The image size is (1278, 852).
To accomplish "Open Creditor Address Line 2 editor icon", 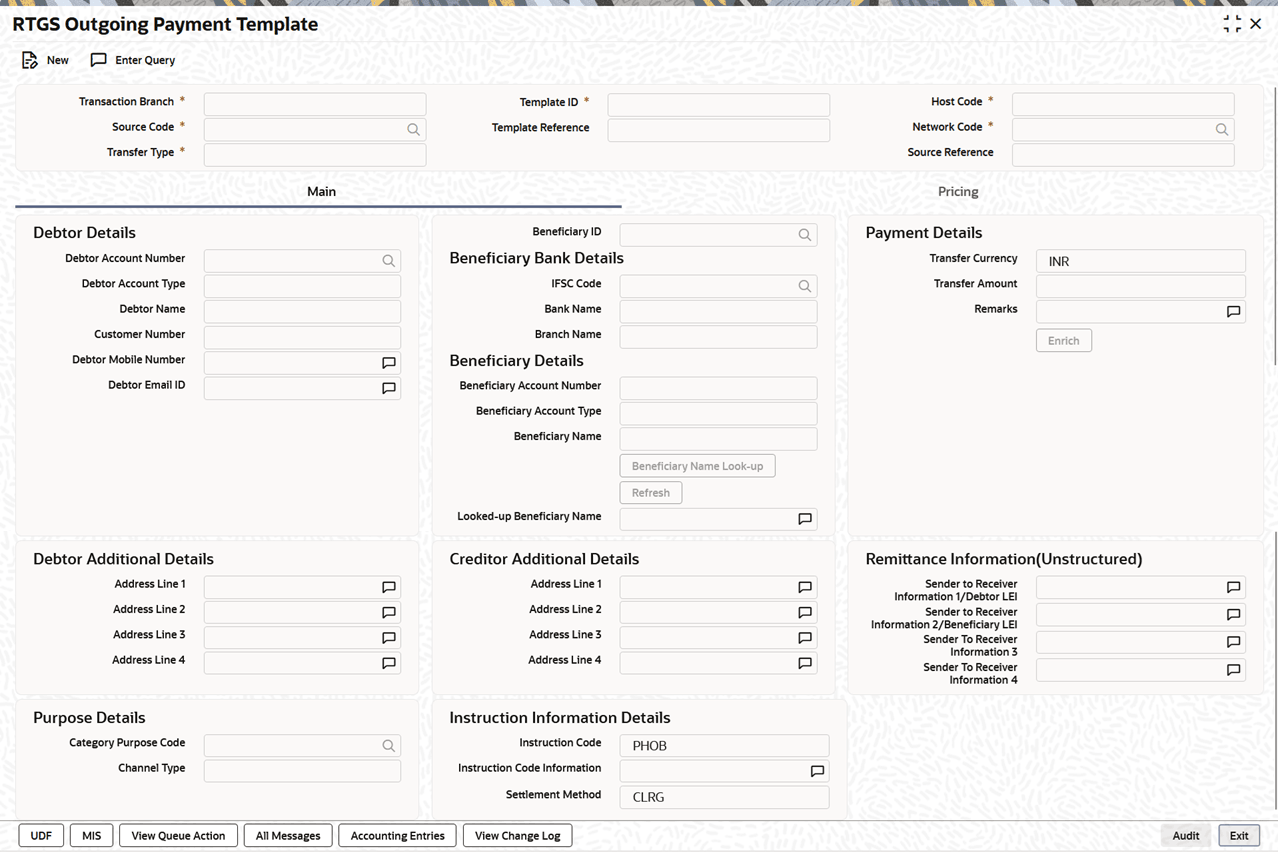I will [x=804, y=612].
